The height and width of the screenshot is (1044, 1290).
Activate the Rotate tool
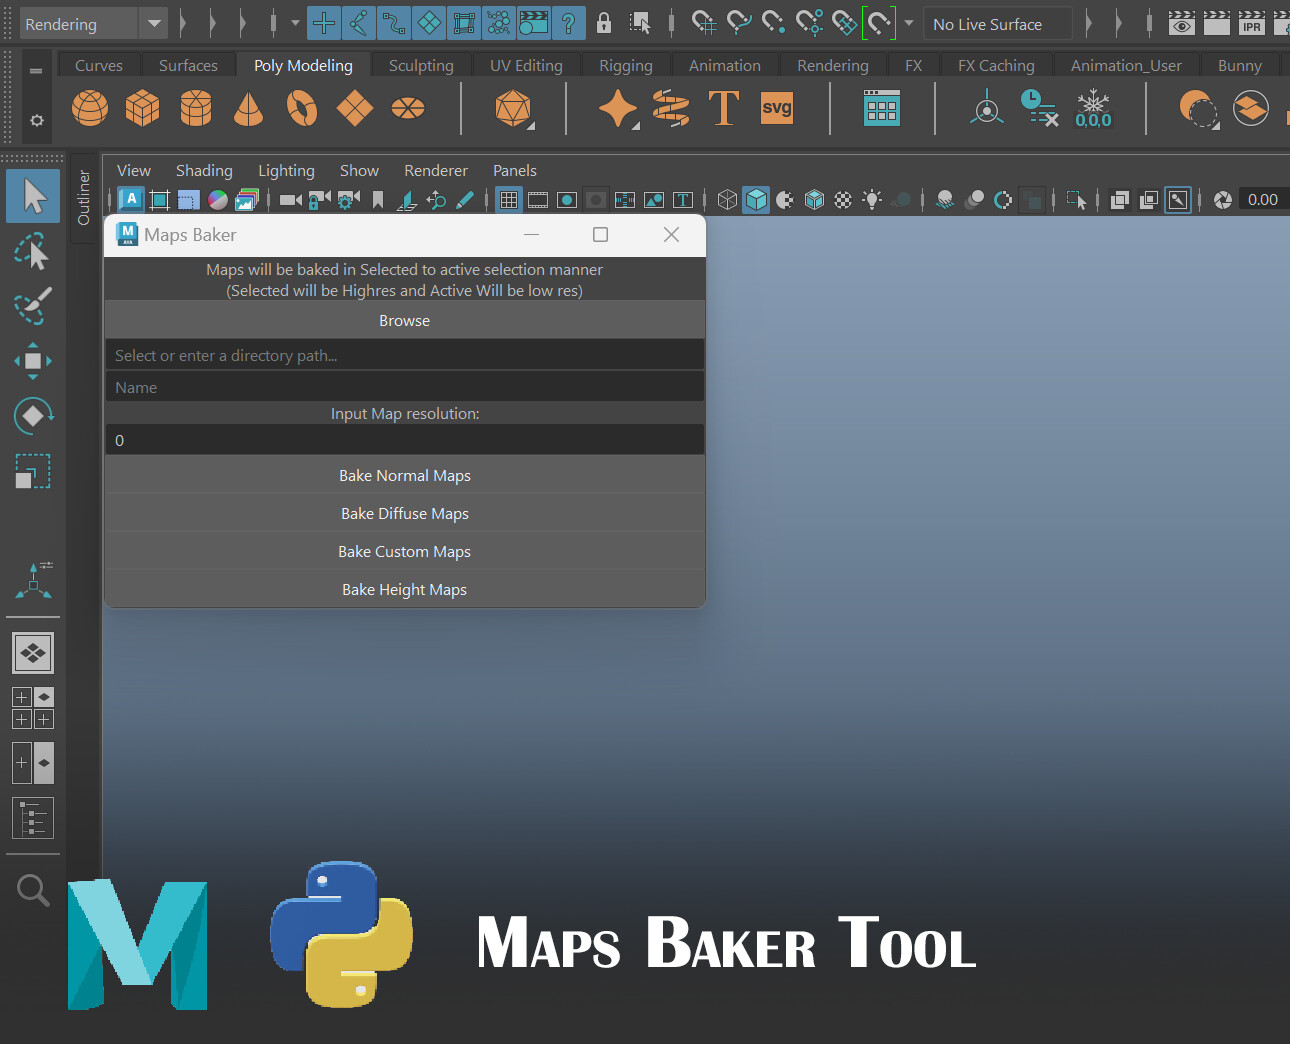click(33, 416)
